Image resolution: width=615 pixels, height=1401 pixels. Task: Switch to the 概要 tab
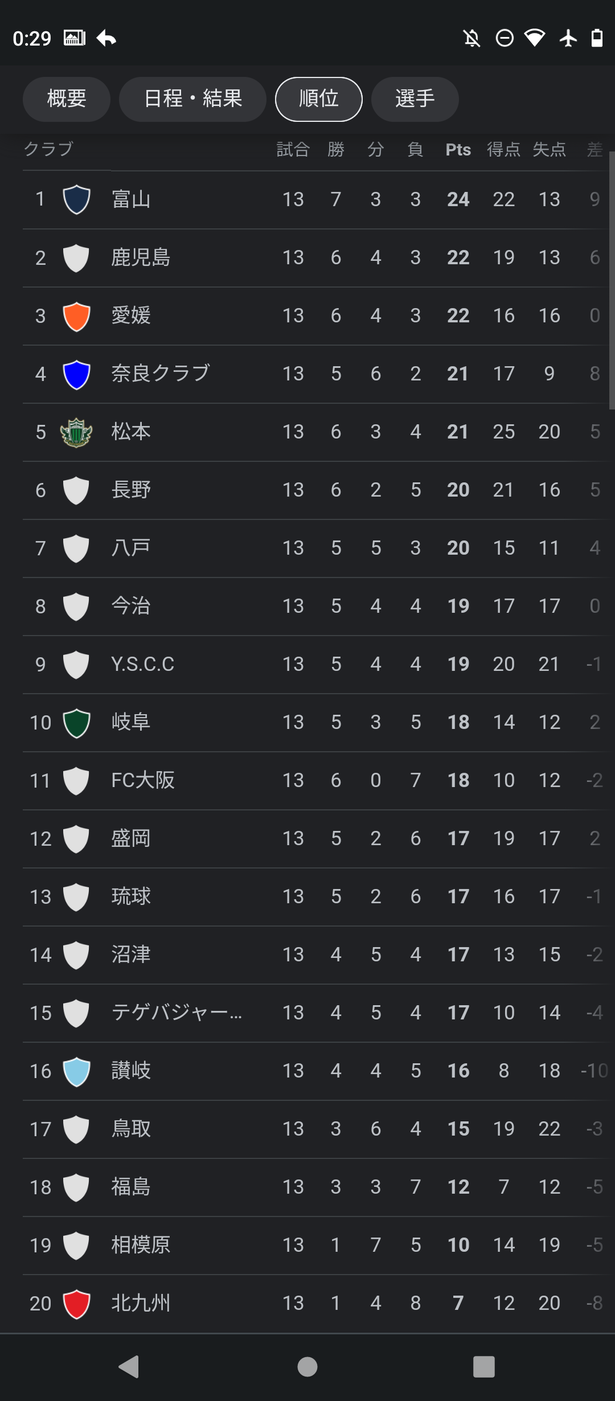coord(67,99)
